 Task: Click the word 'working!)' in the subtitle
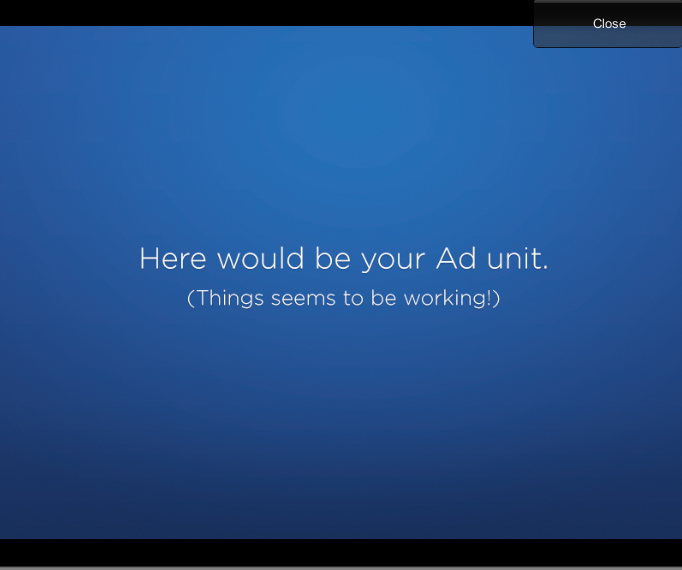[x=451, y=299]
